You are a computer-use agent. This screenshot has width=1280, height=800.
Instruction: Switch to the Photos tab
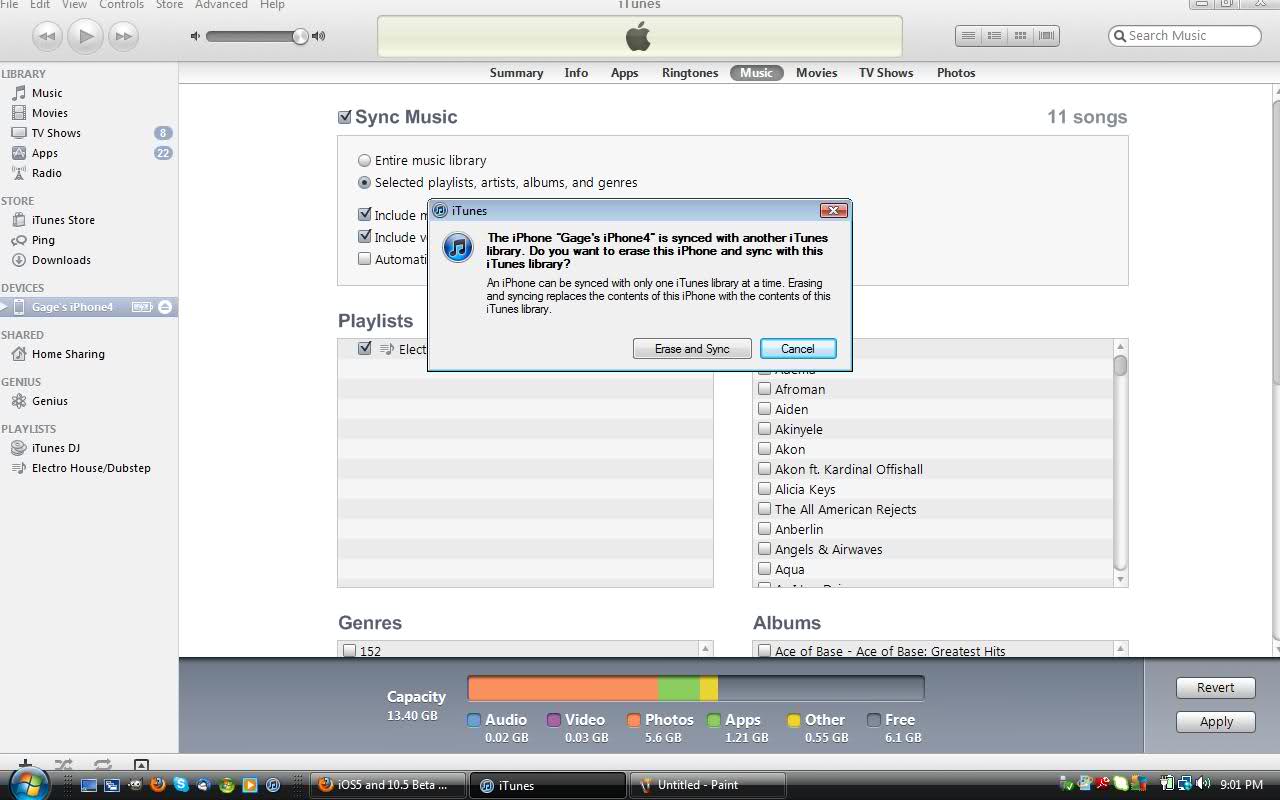956,73
